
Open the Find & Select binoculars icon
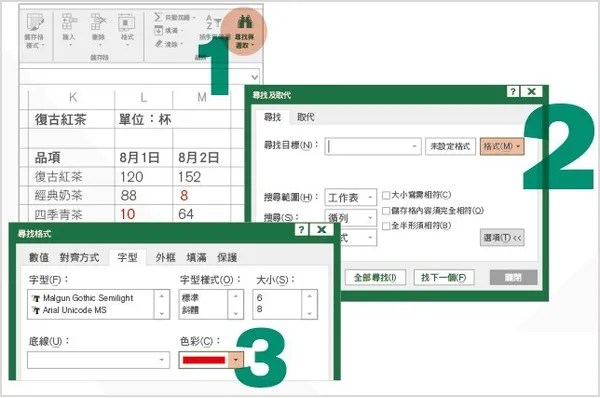click(x=245, y=22)
